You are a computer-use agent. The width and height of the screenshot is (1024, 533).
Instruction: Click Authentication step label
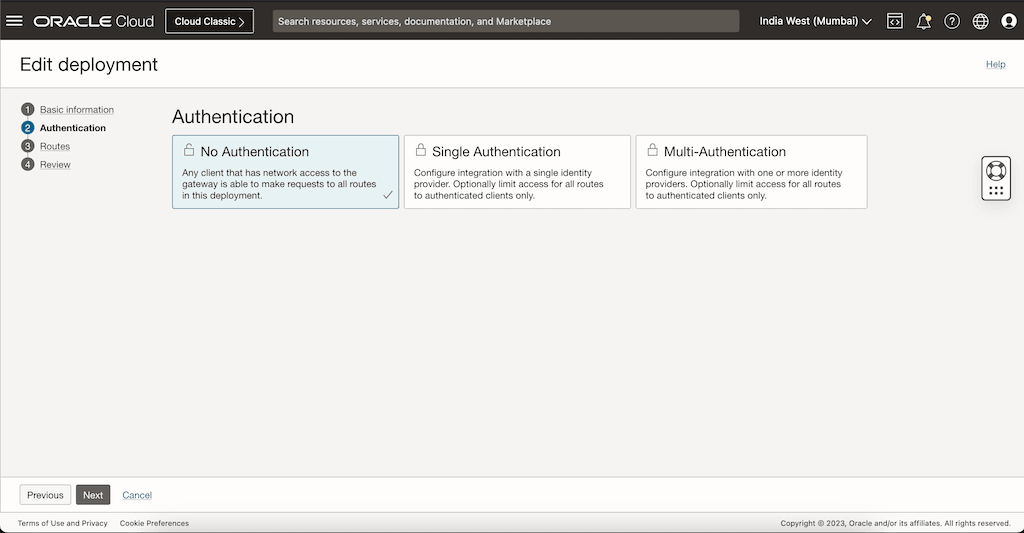[72, 128]
